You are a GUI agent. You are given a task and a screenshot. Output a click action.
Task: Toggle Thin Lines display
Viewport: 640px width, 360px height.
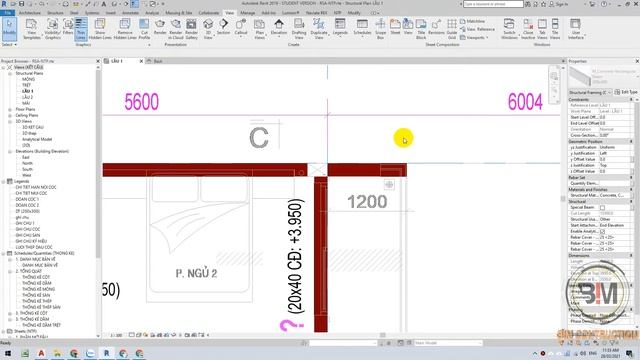81,29
